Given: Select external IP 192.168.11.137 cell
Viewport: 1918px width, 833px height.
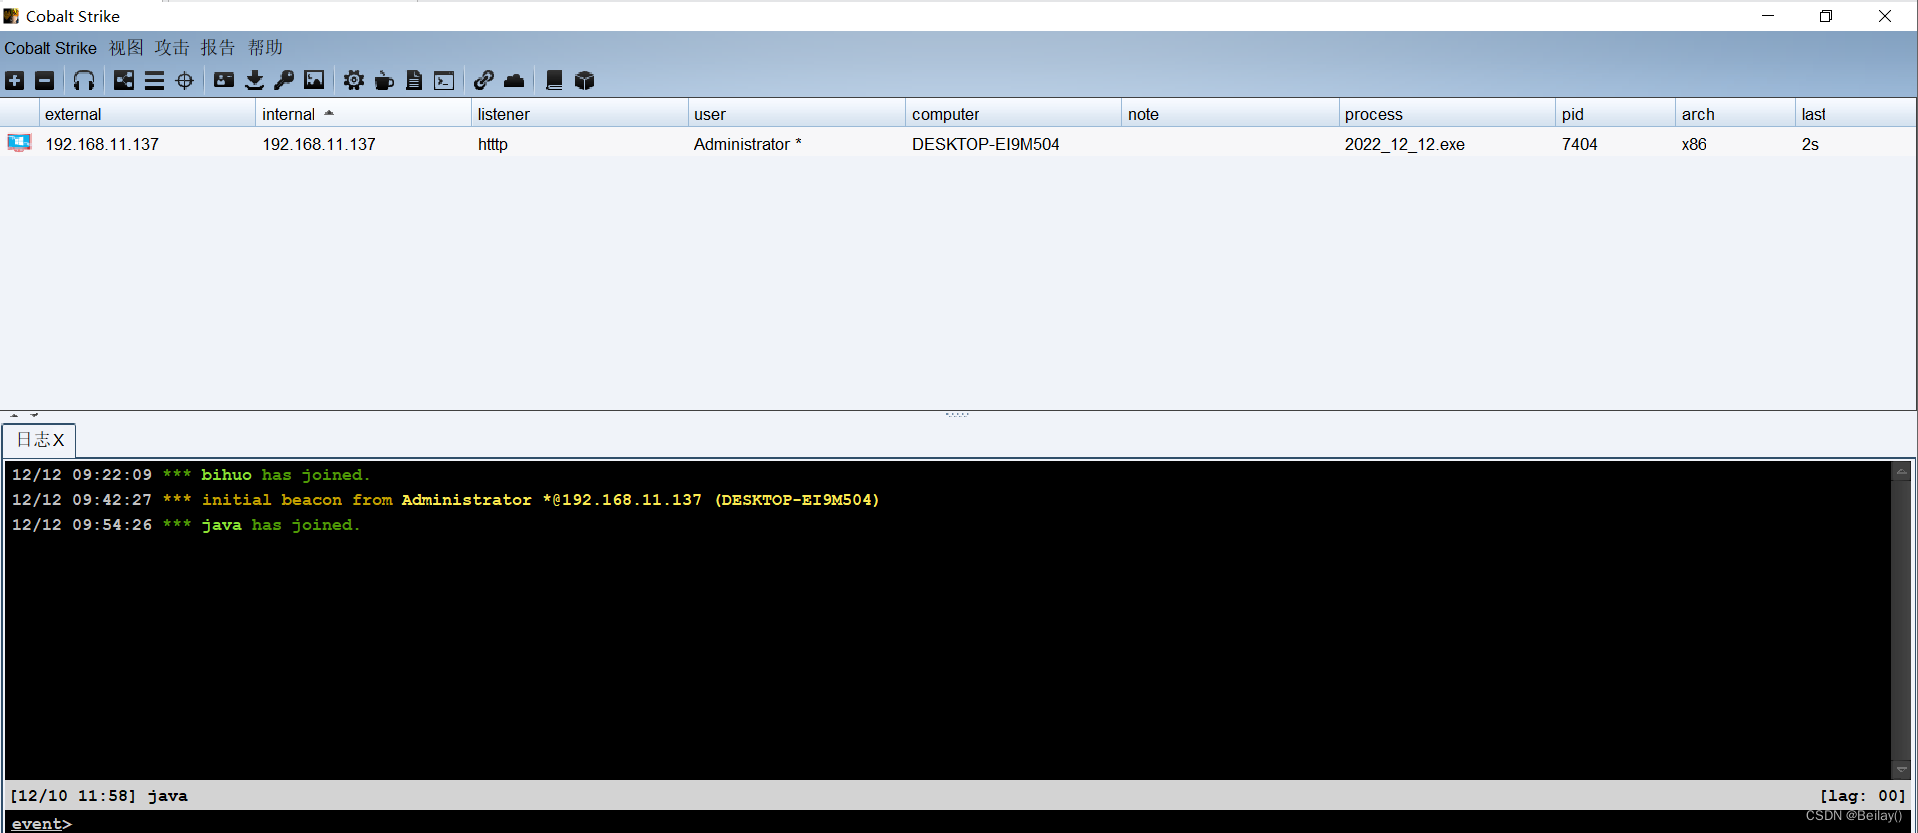Looking at the screenshot, I should [102, 144].
